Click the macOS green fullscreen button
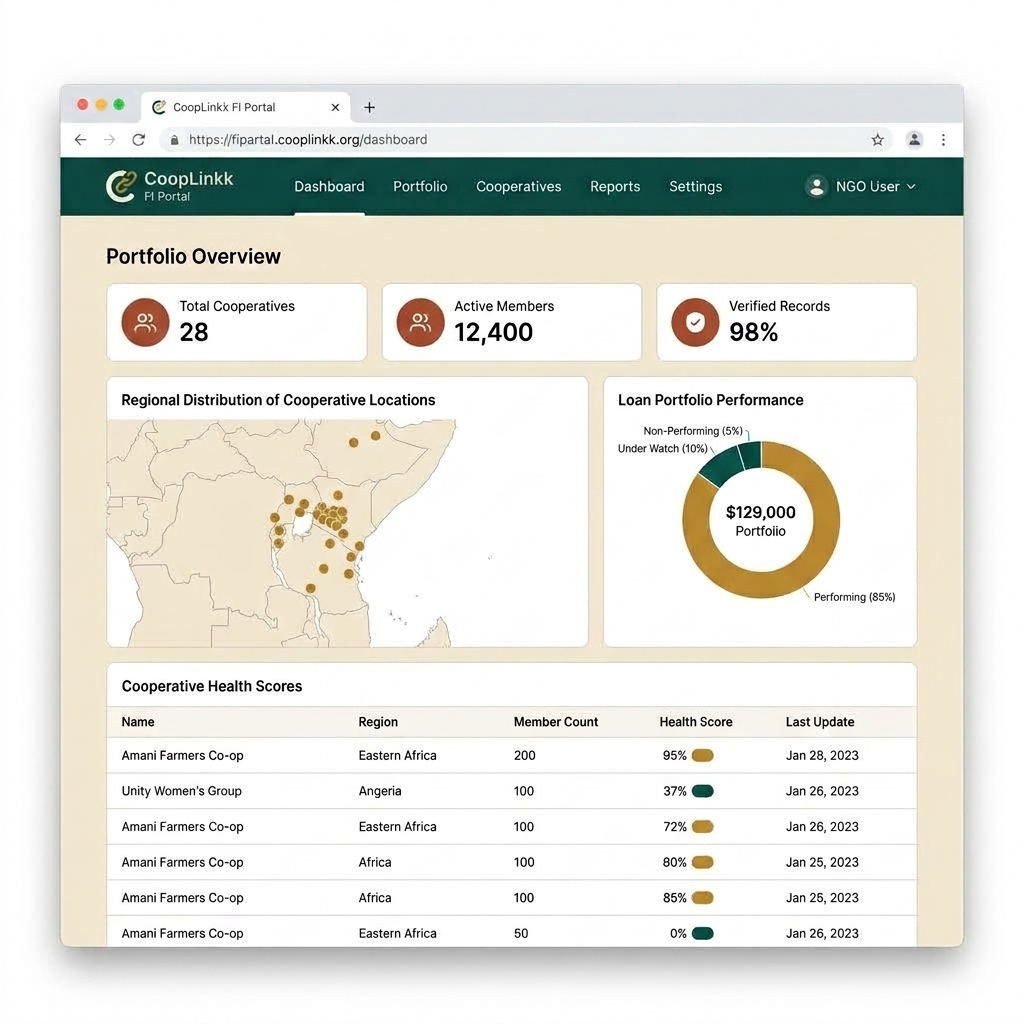This screenshot has width=1024, height=1024. (x=119, y=104)
